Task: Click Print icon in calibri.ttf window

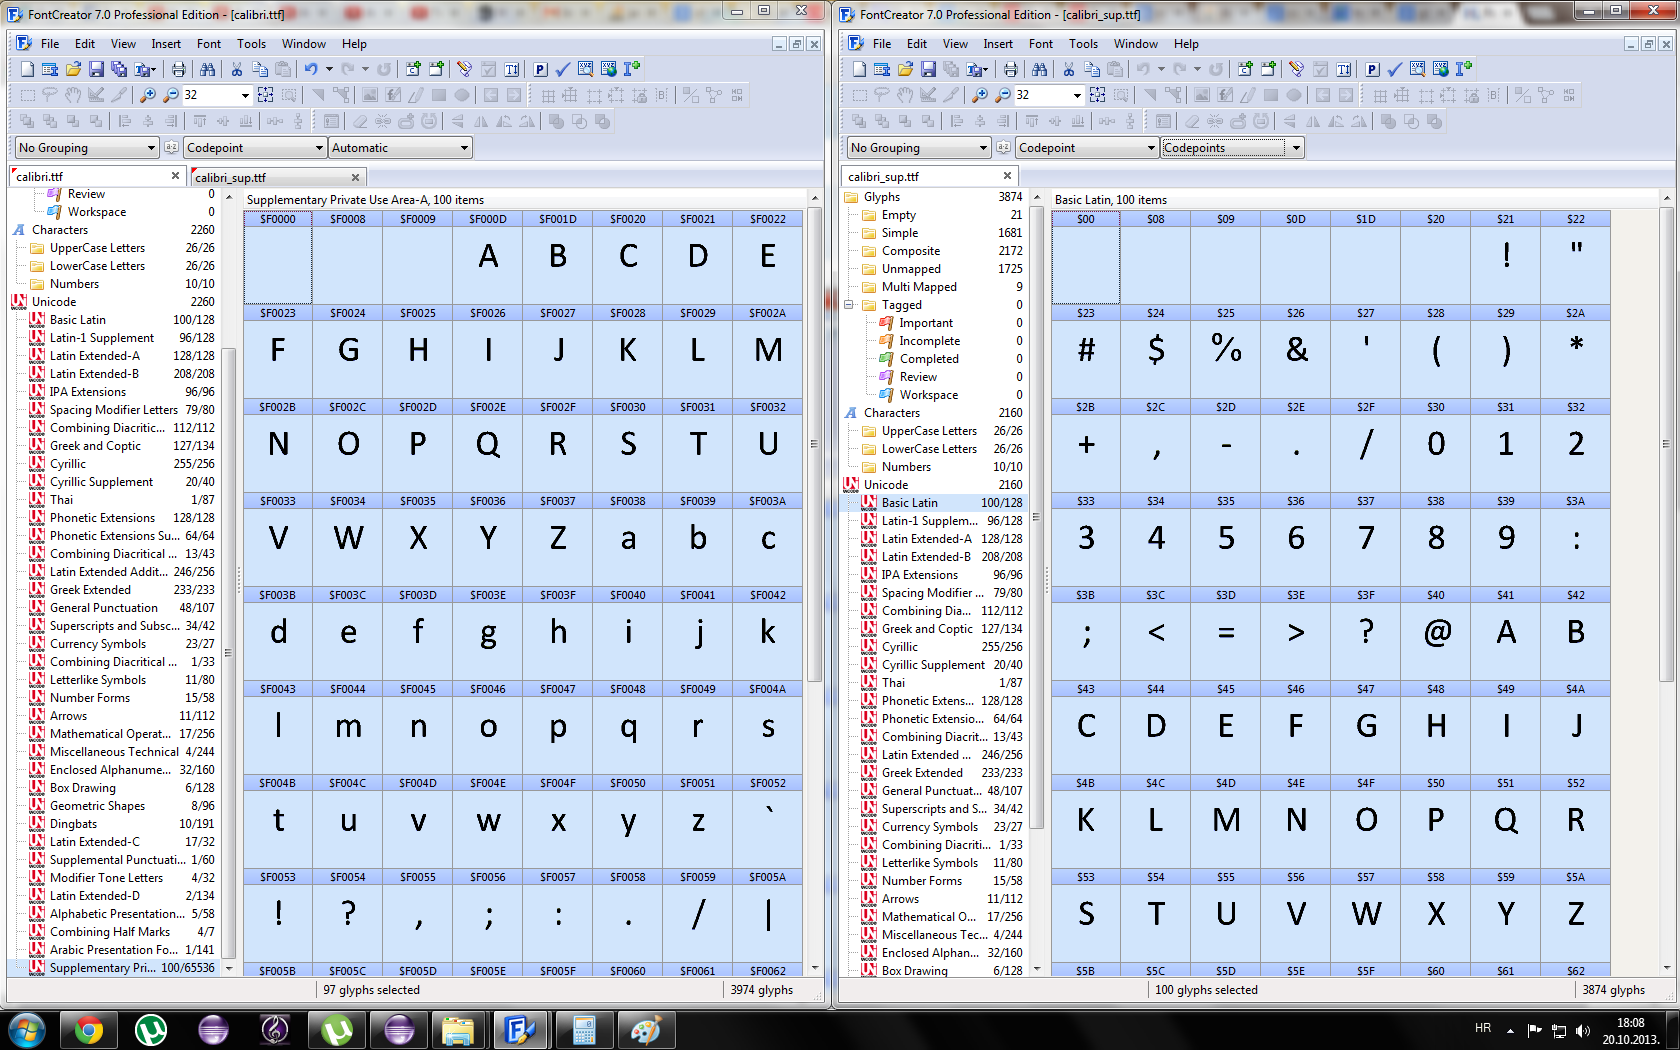Action: 178,69
